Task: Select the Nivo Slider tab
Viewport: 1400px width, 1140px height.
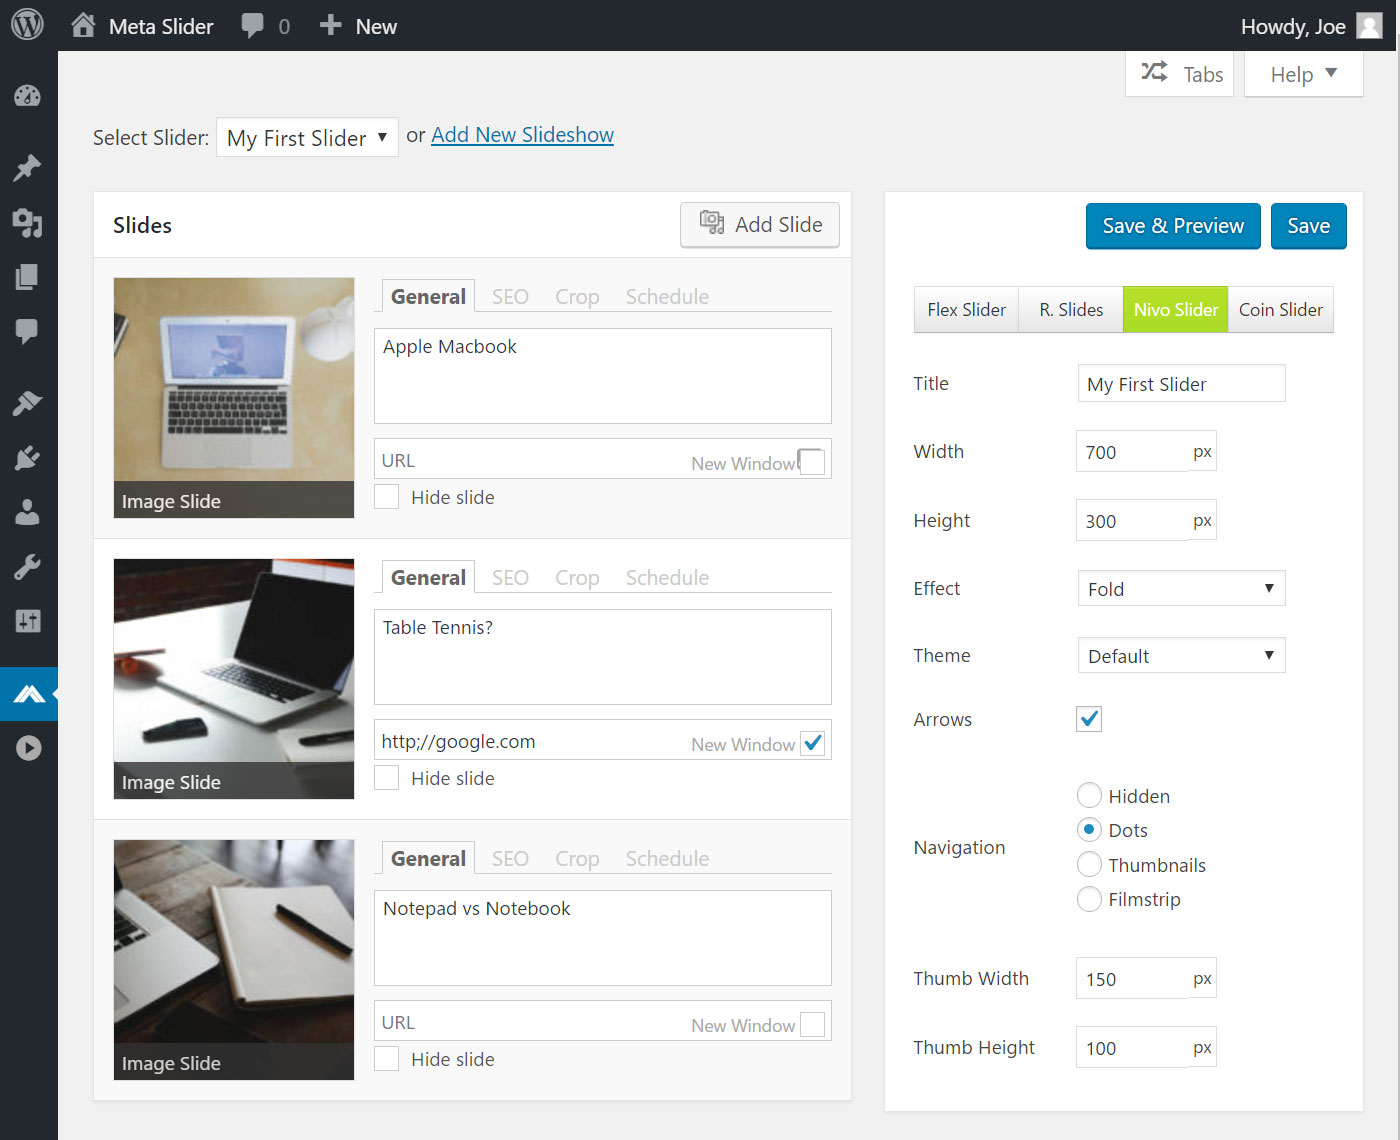Action: [x=1176, y=309]
